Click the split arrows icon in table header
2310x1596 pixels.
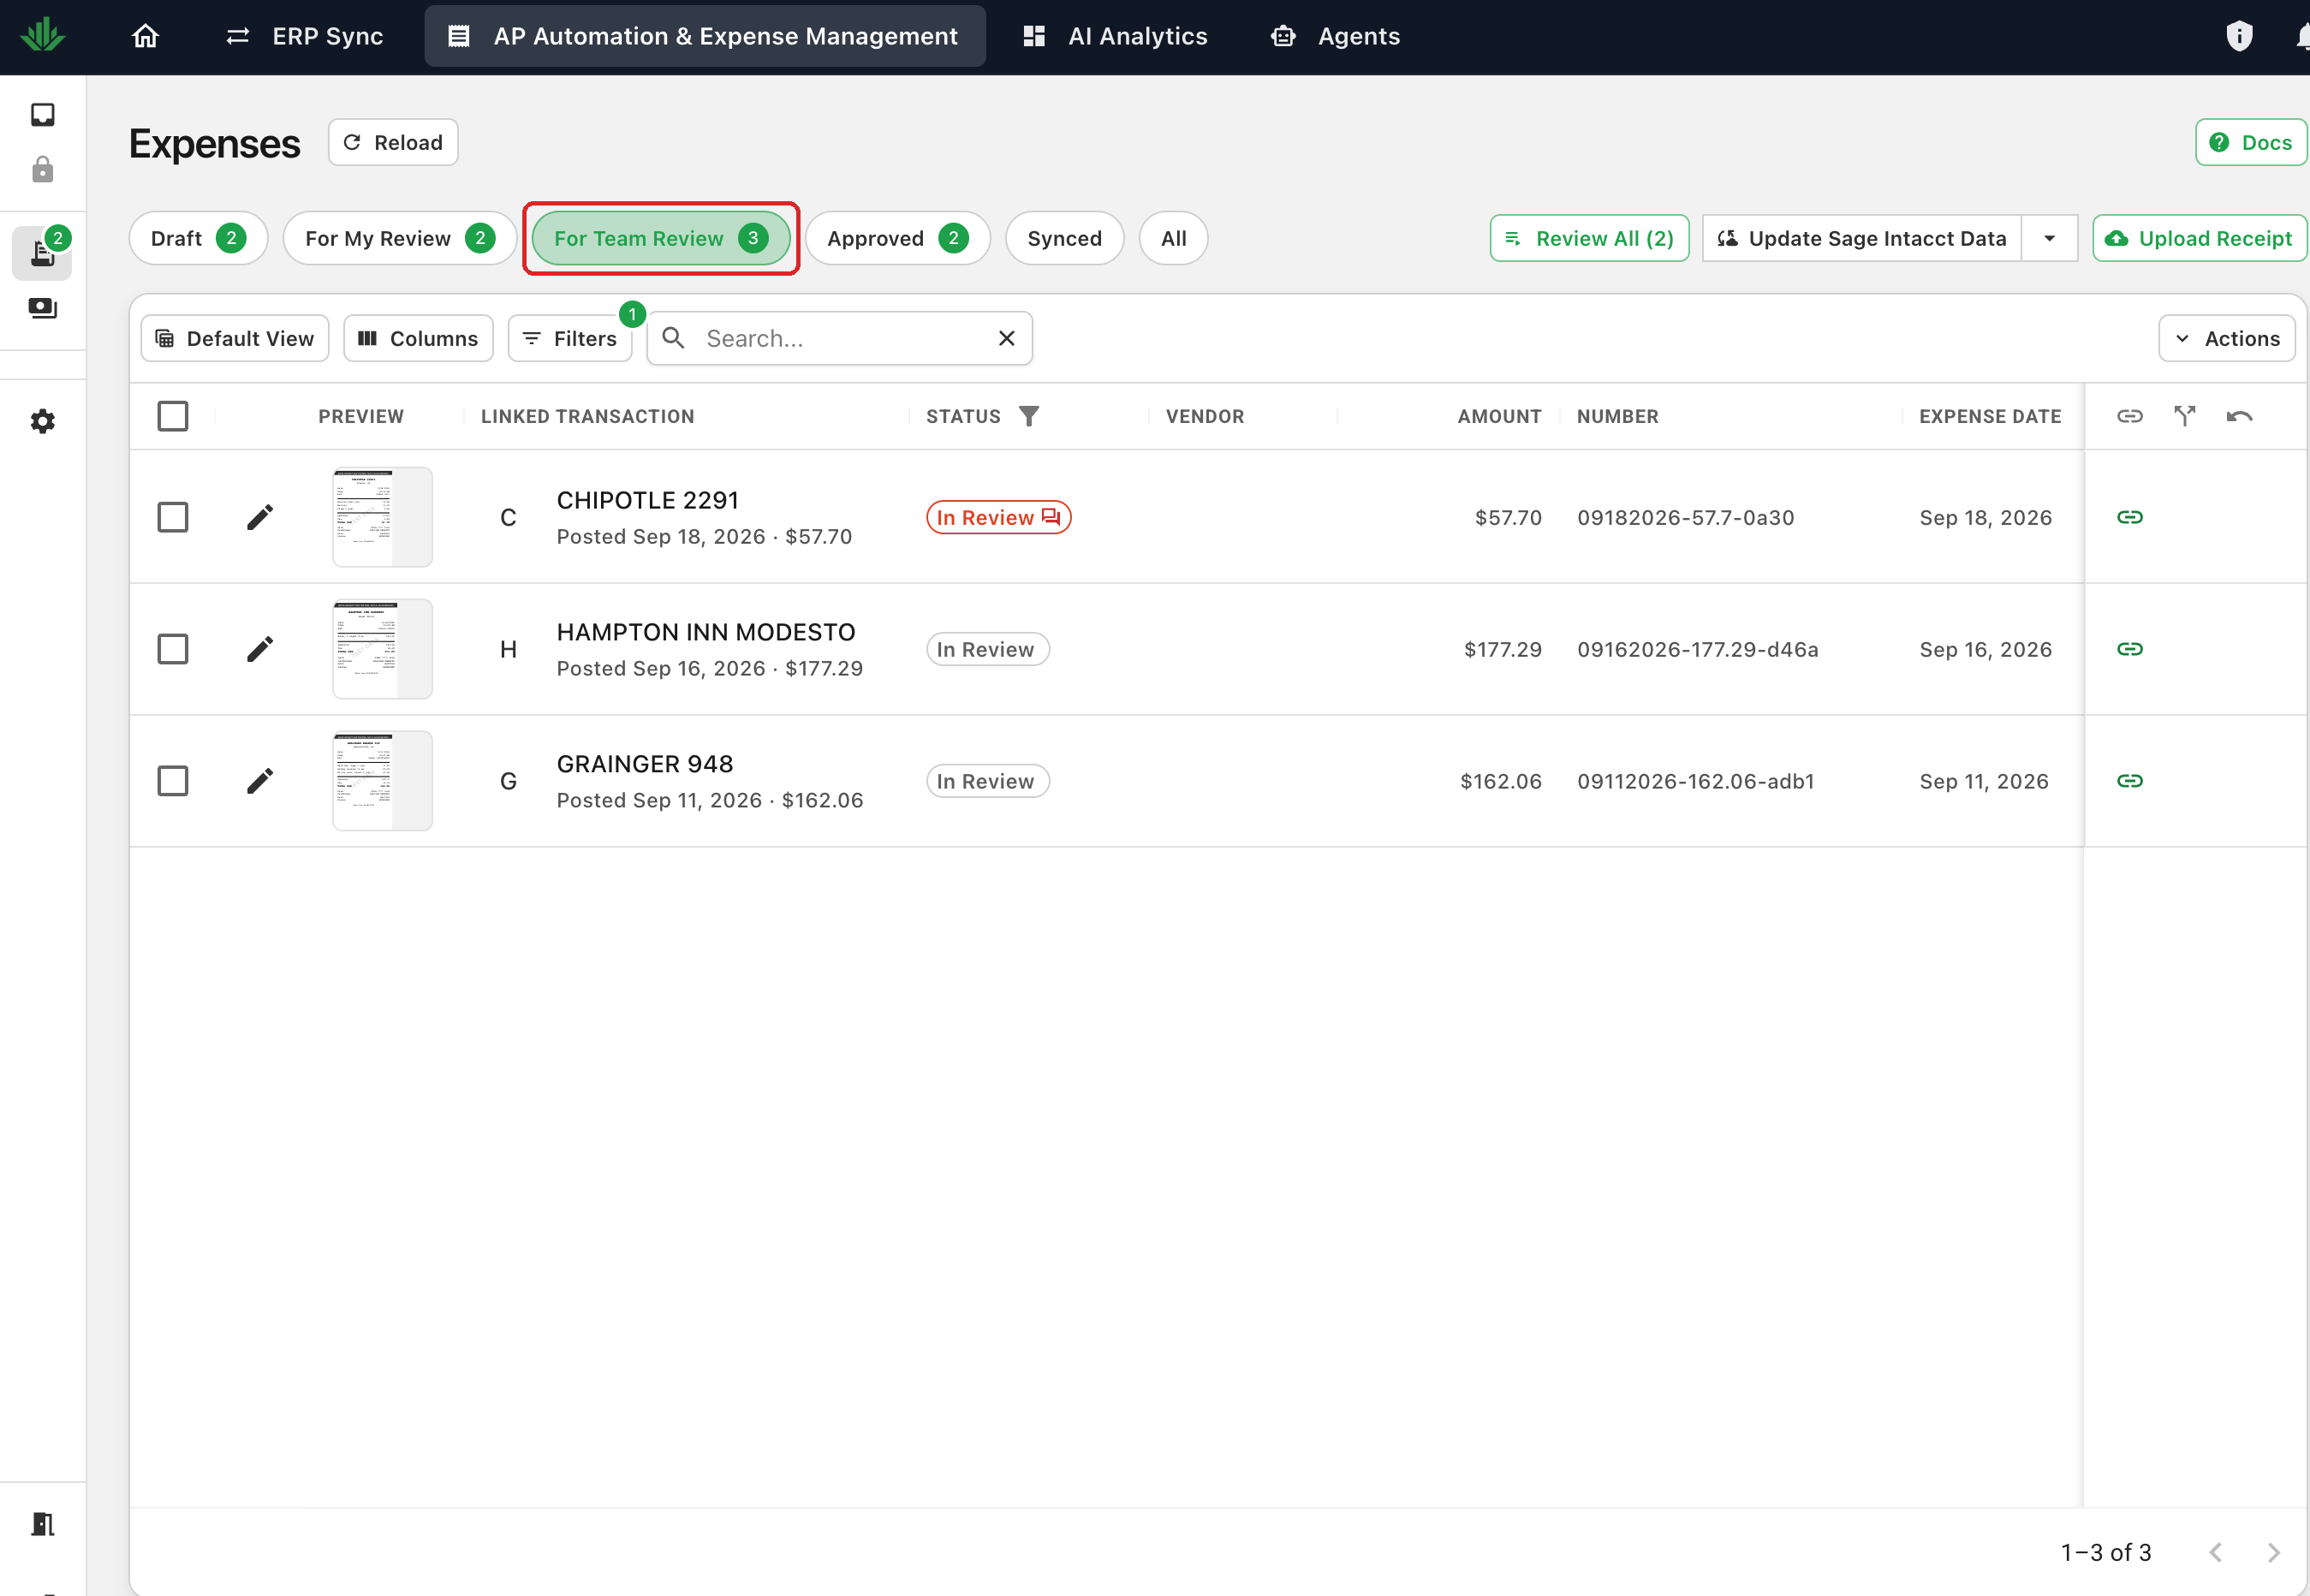(2185, 416)
